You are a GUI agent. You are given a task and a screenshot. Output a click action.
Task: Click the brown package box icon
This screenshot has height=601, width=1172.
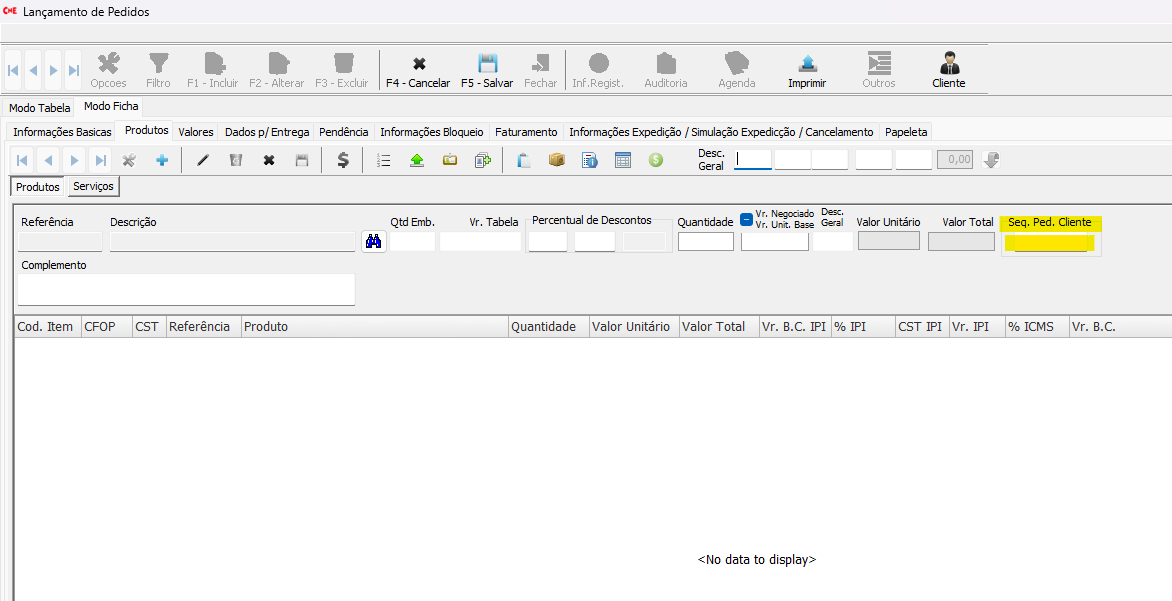tap(556, 160)
